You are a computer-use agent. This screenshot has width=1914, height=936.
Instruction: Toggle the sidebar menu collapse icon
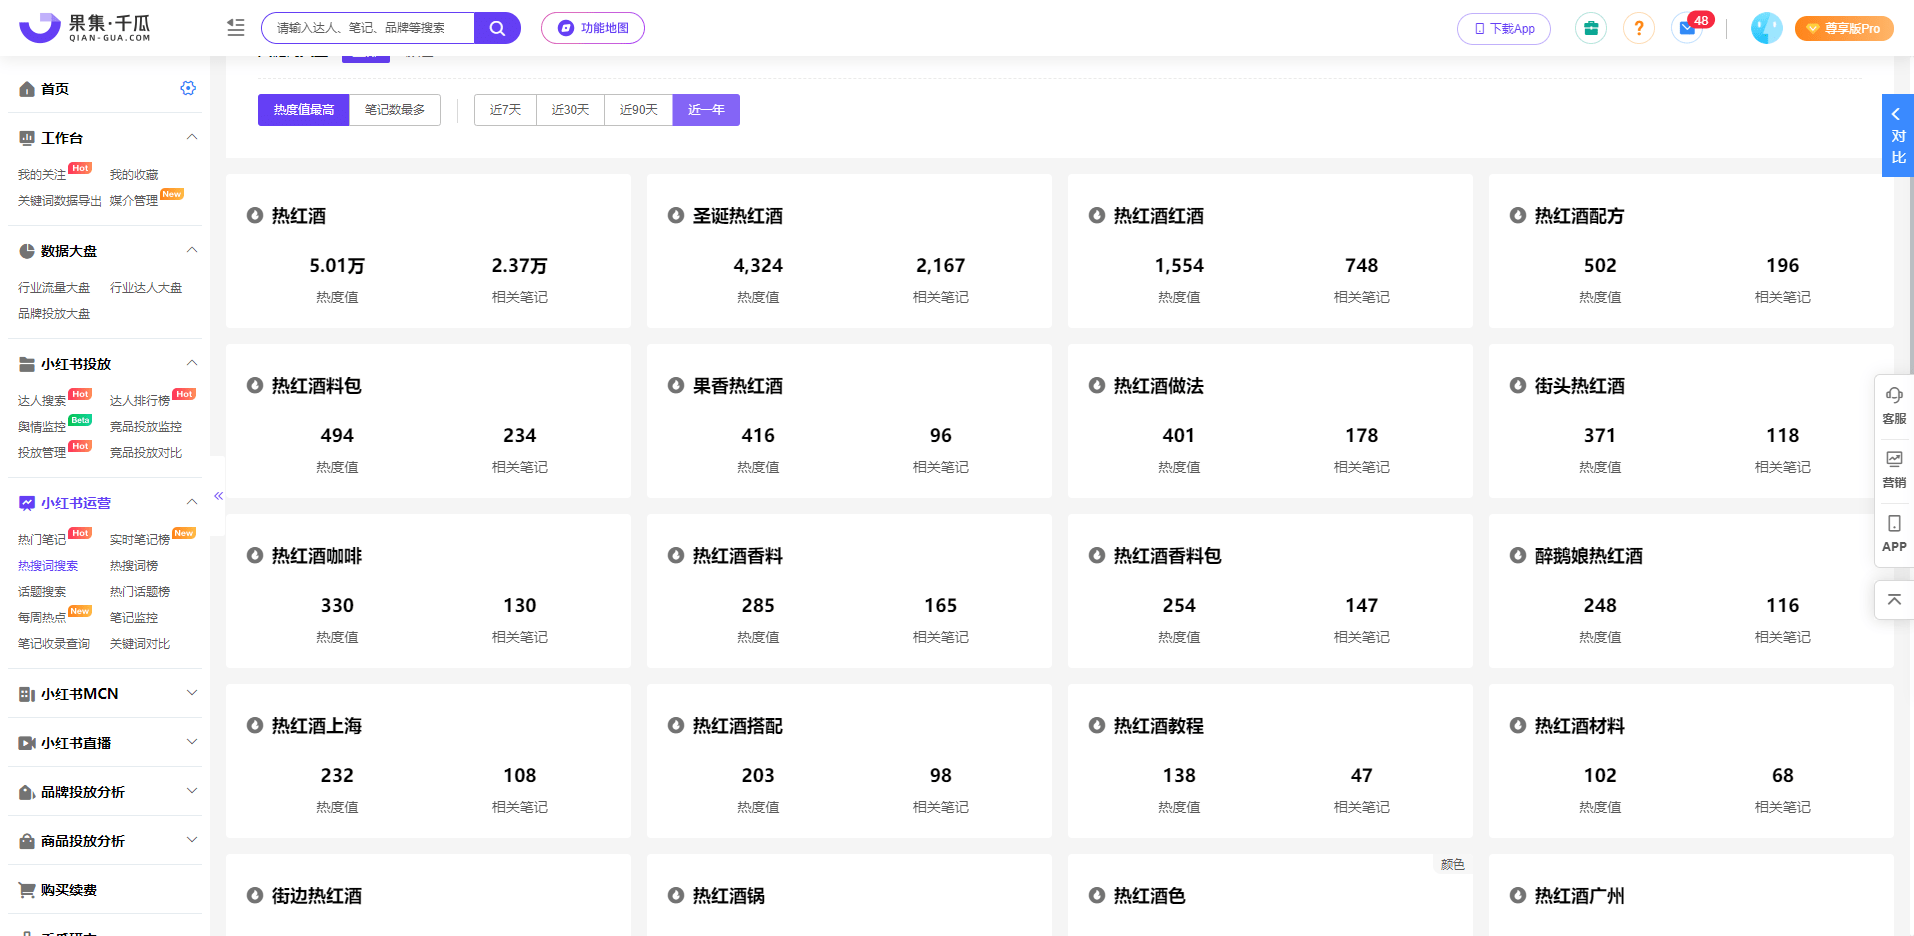click(236, 28)
